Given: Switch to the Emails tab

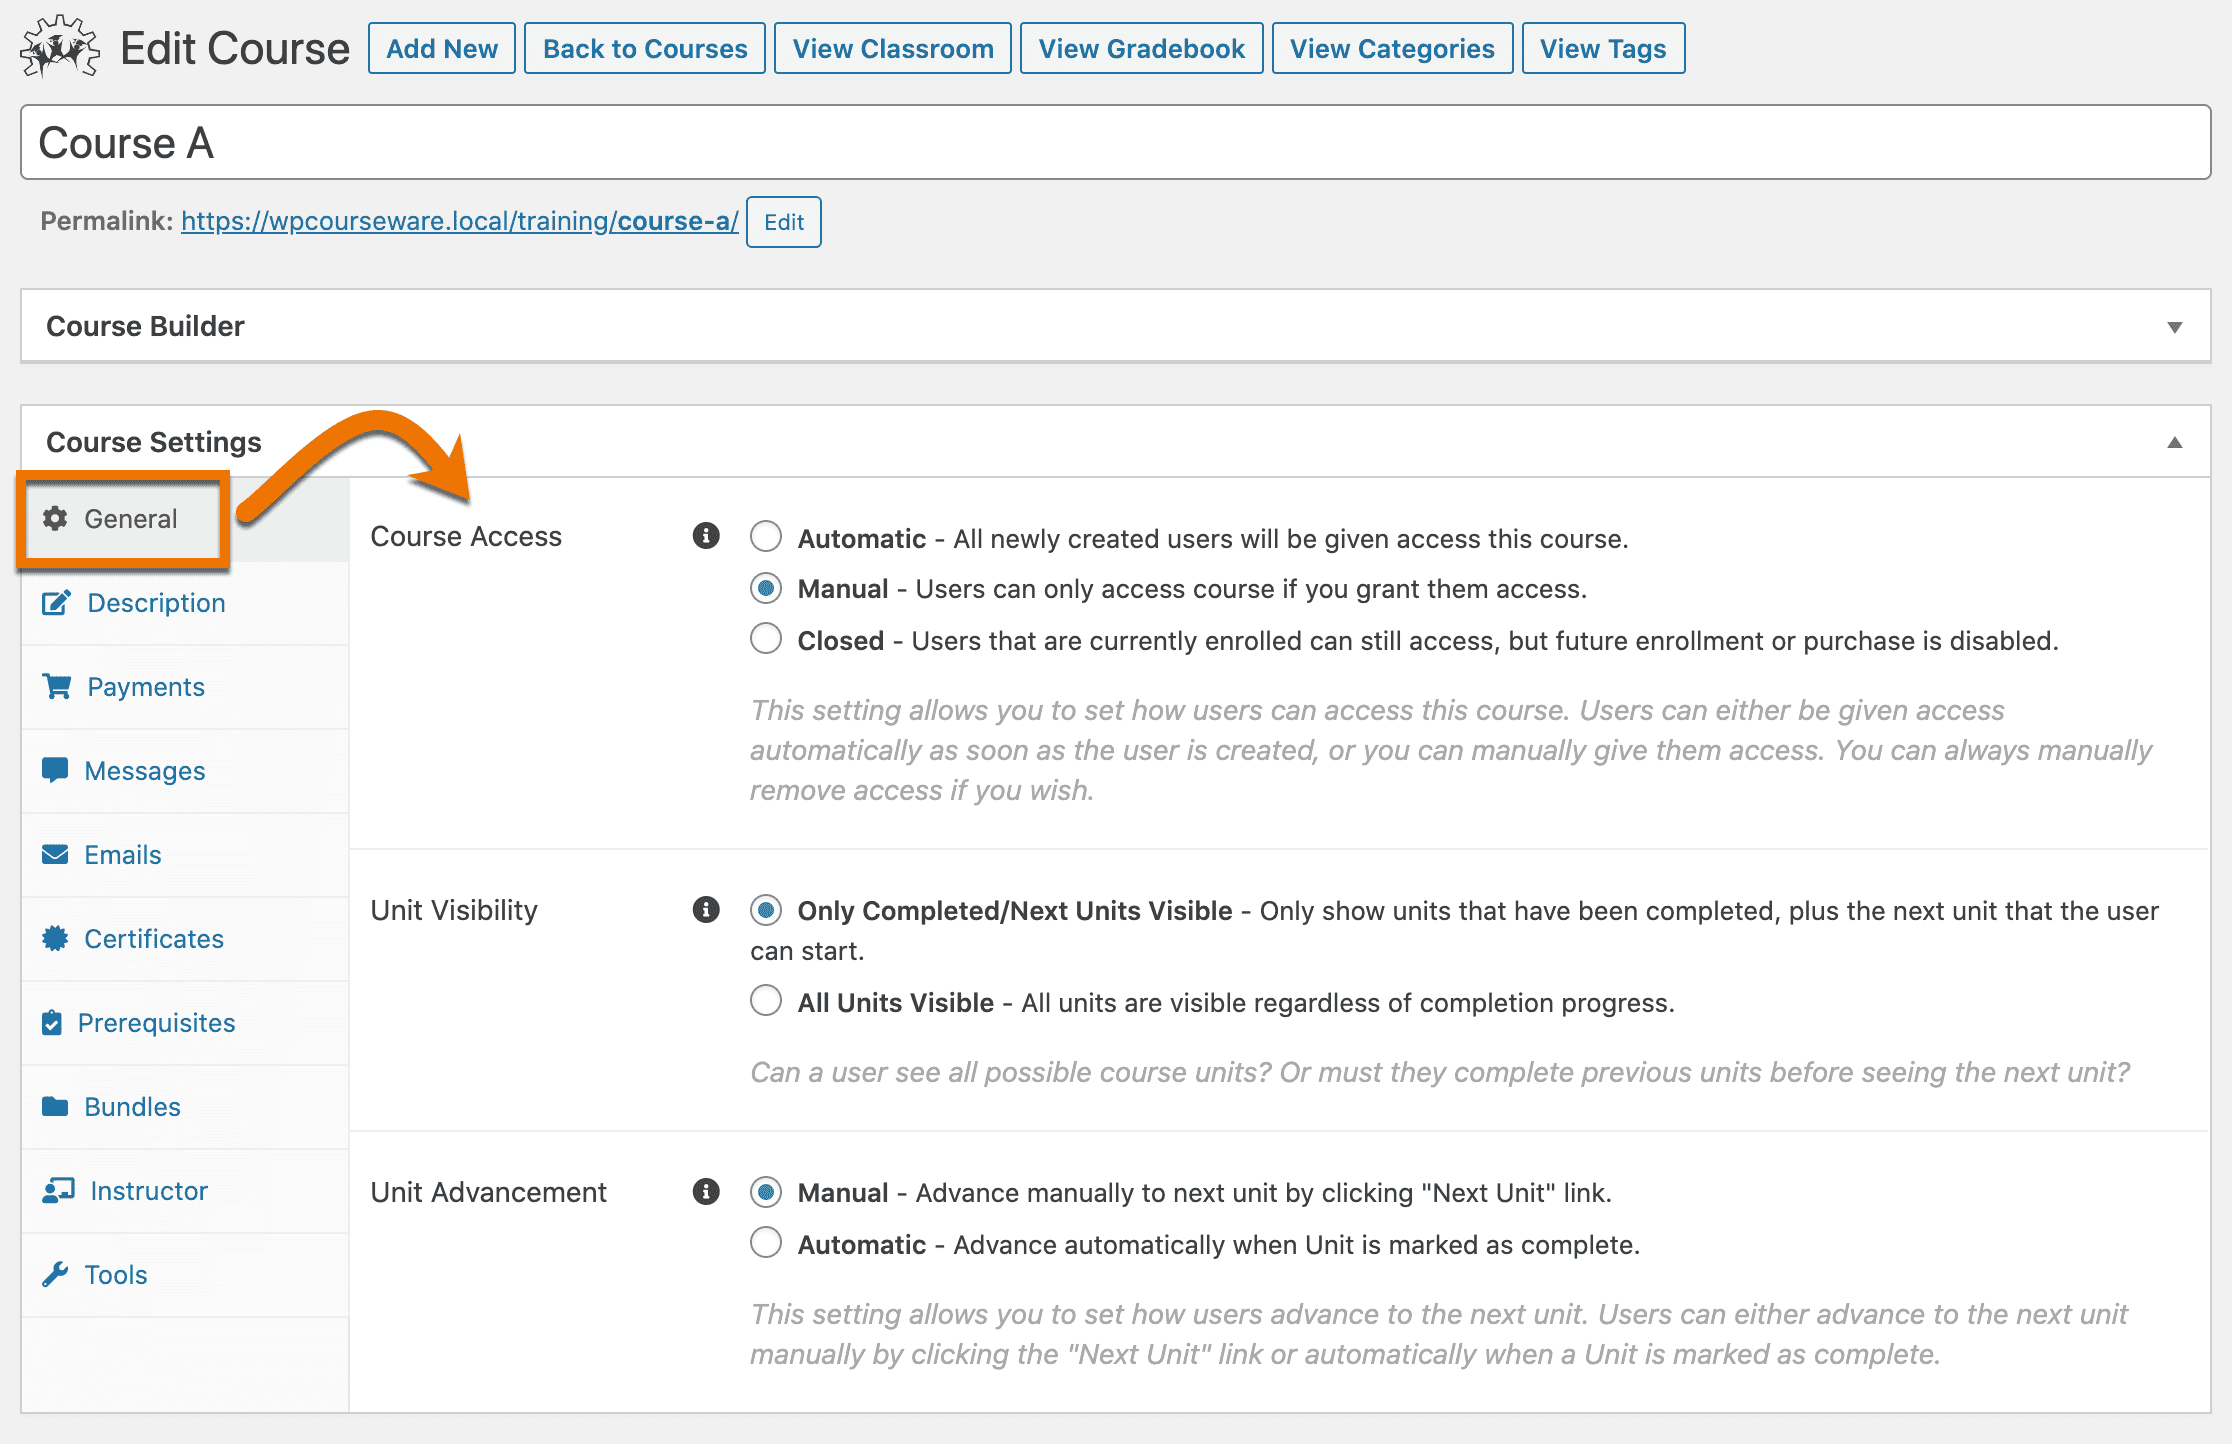Looking at the screenshot, I should point(186,855).
